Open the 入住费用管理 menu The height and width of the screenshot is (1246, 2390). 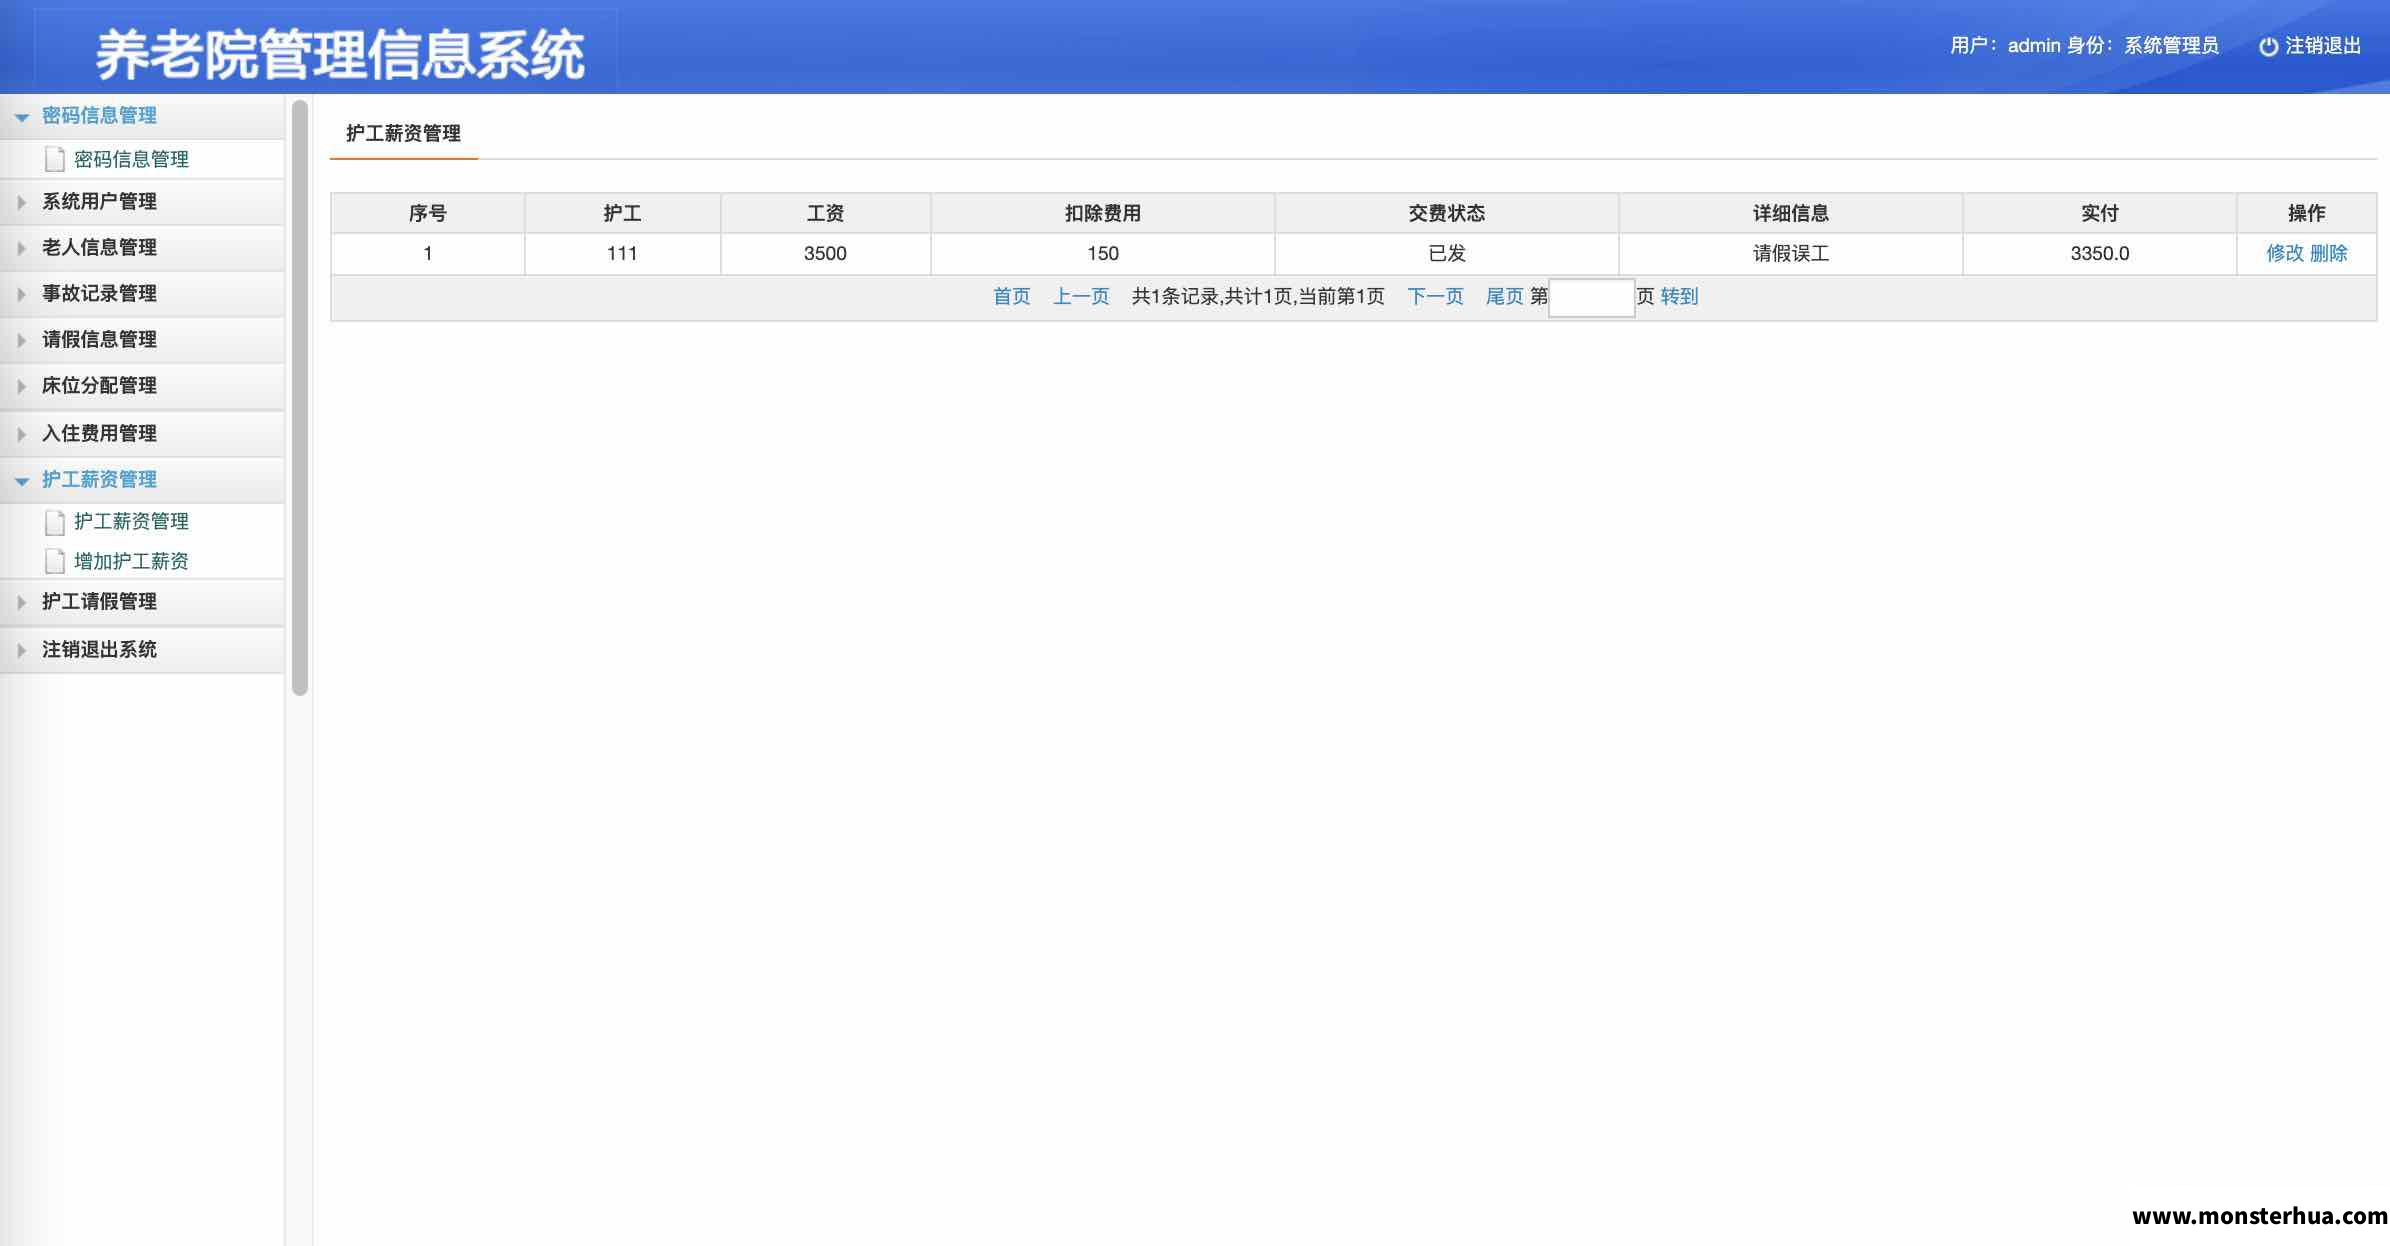click(x=142, y=434)
